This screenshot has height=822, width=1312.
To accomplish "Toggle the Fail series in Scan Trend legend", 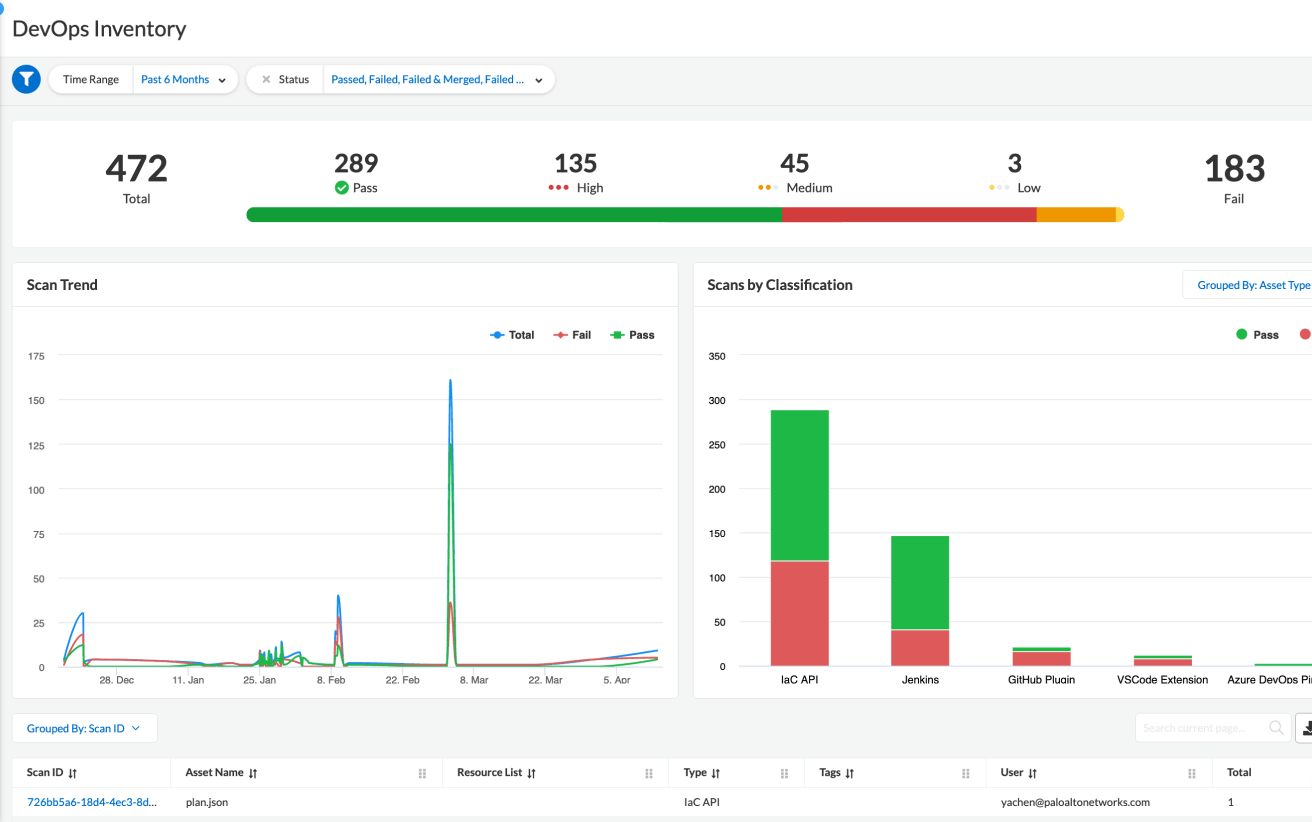I will 571,334.
